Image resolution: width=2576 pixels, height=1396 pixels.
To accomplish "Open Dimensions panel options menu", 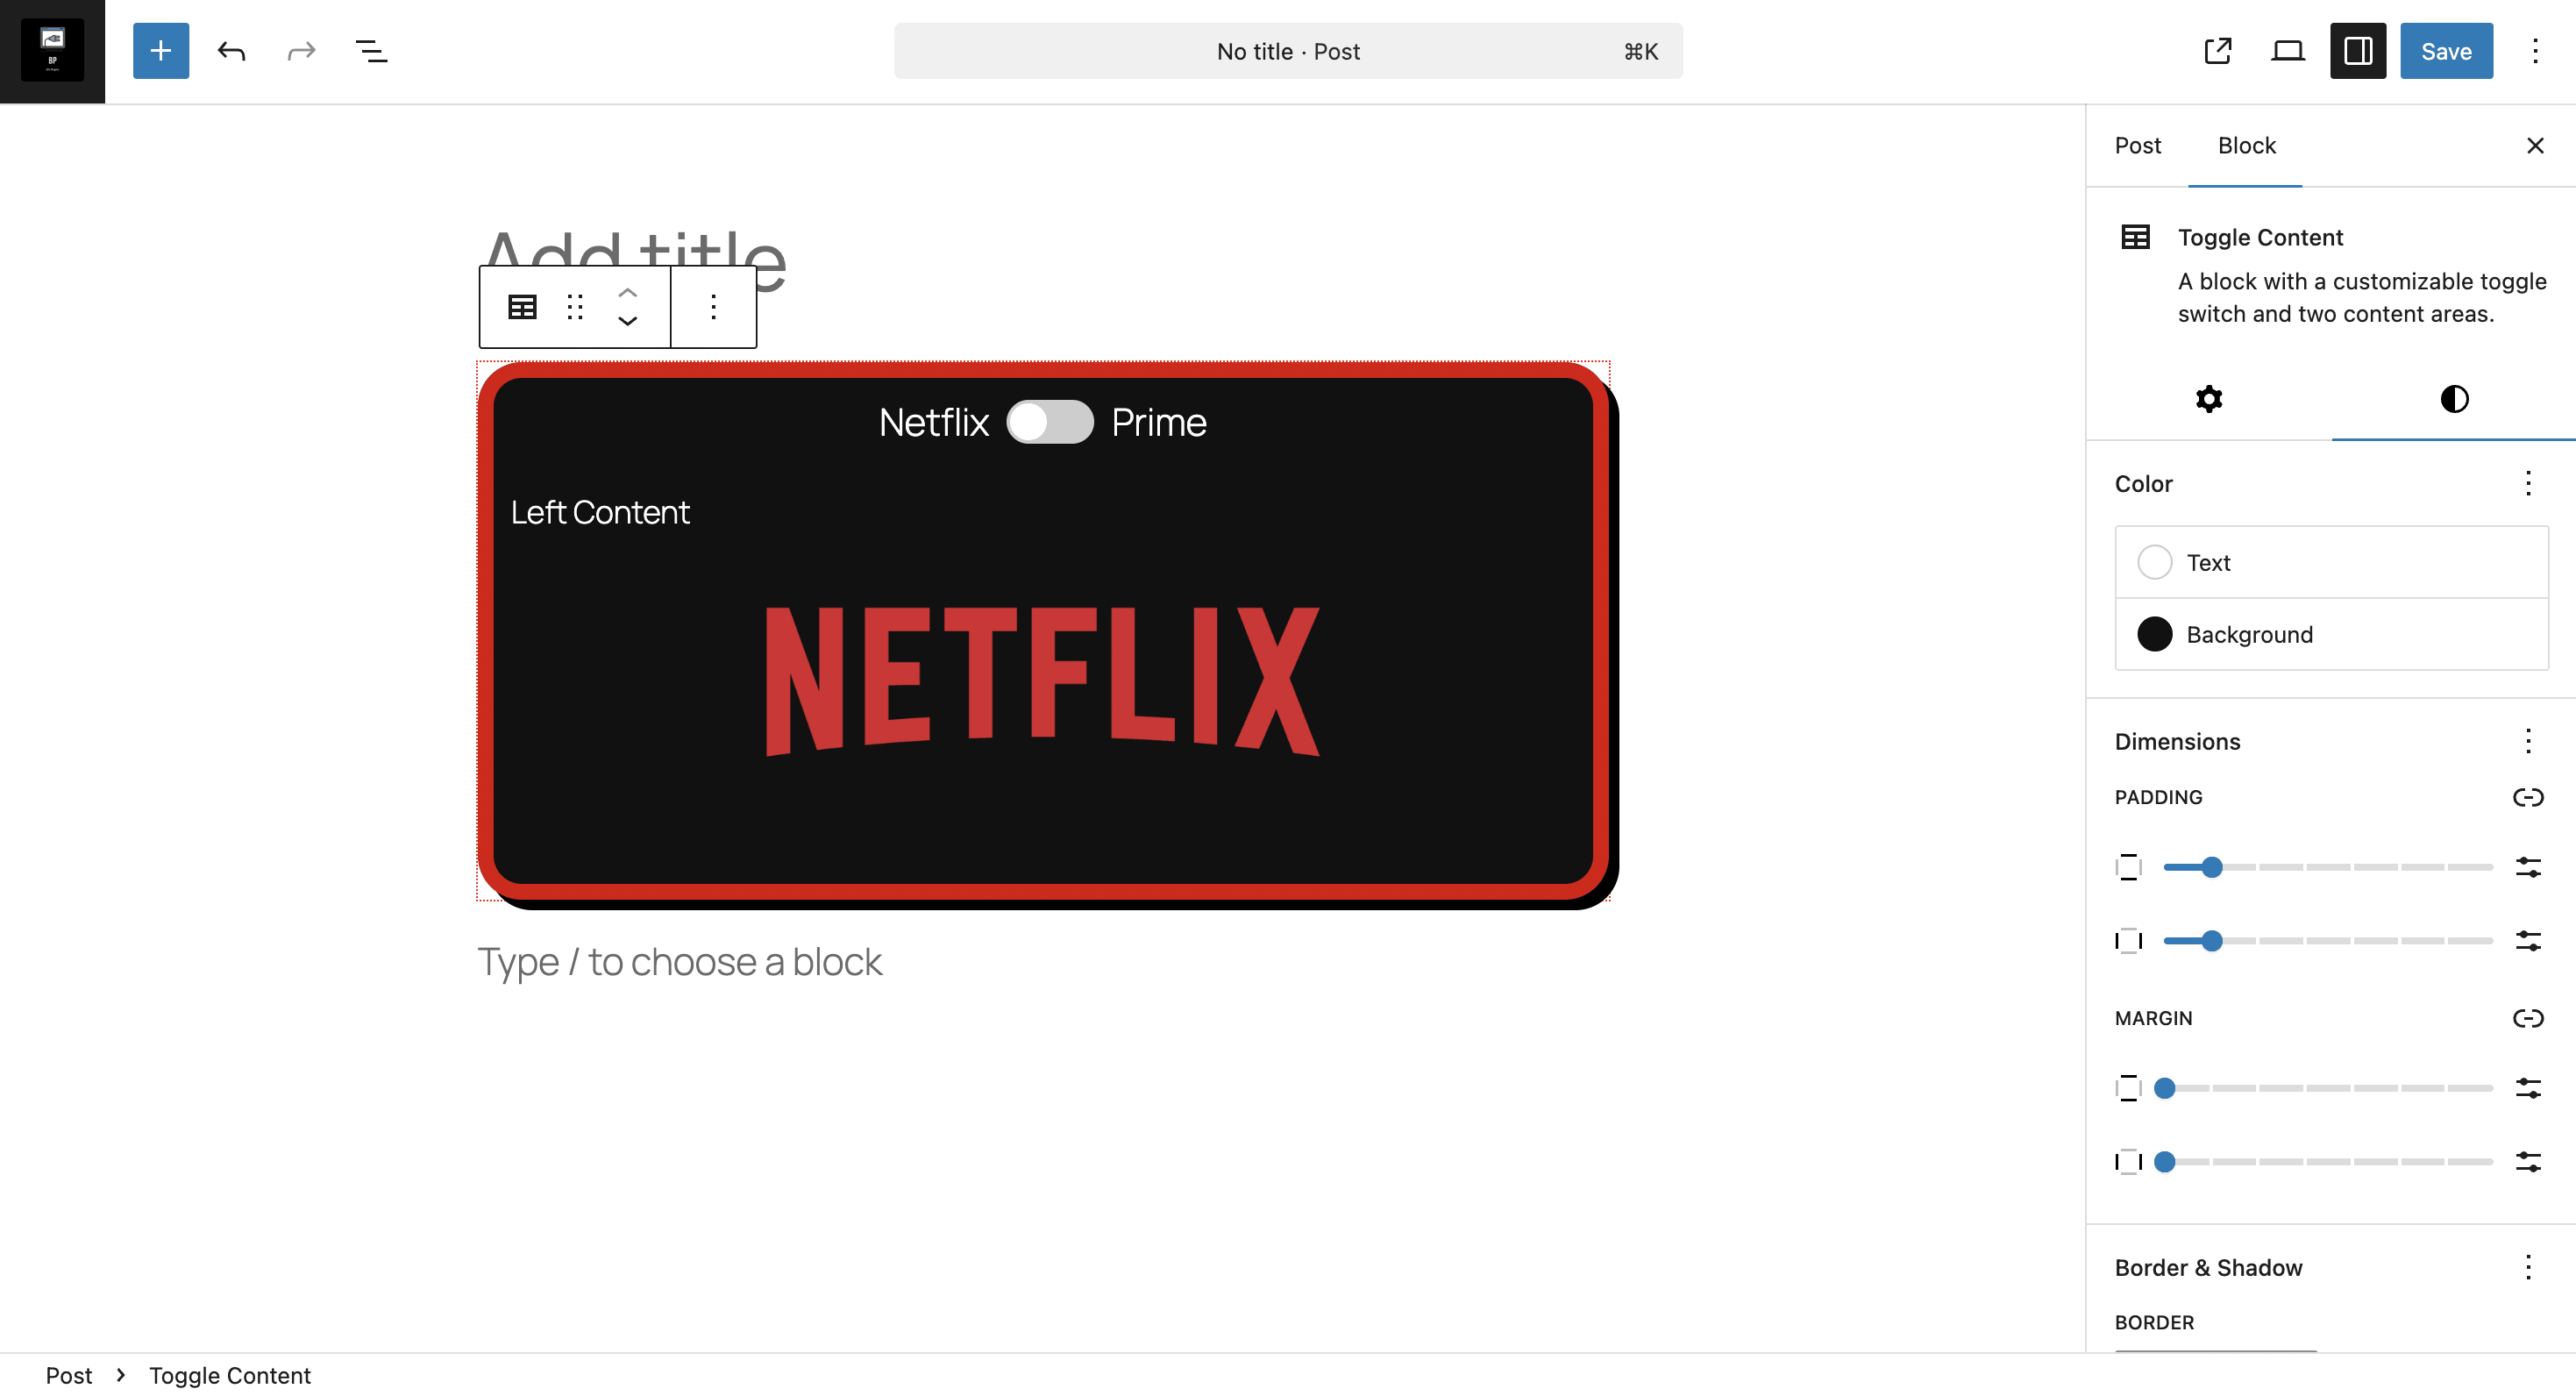I will click(2528, 742).
